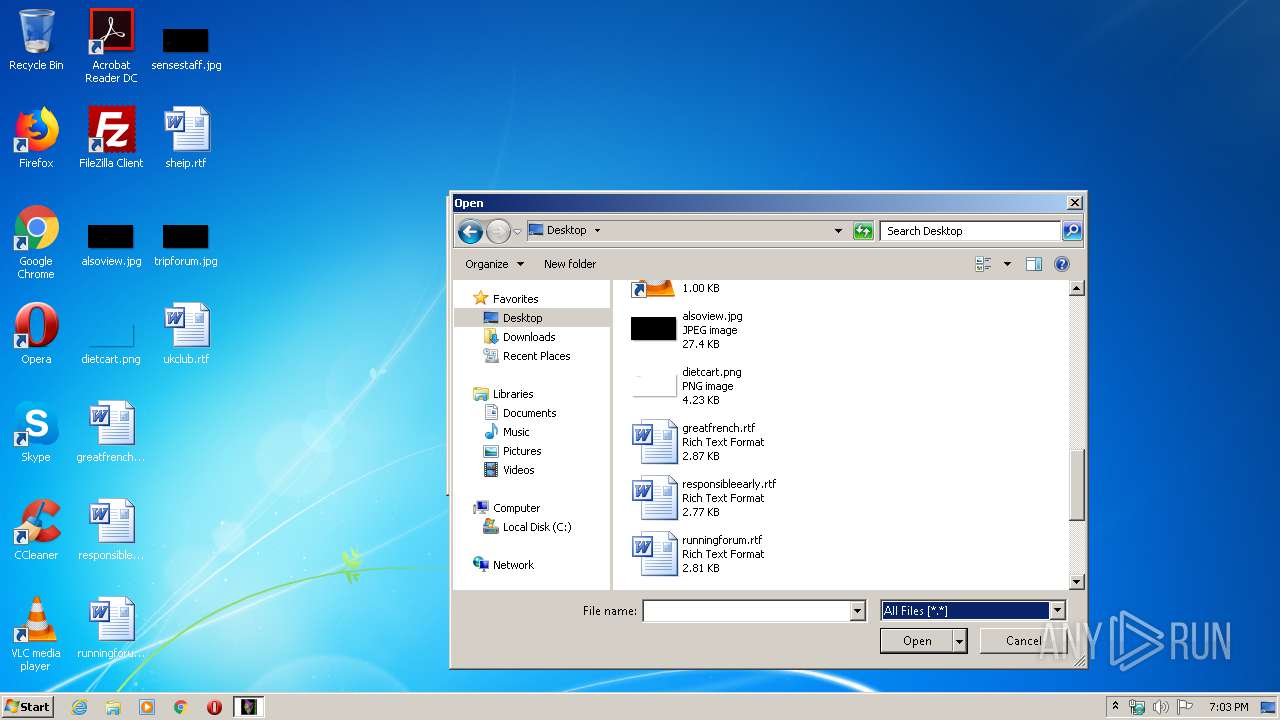
Task: Expand the address bar history dropdown
Action: [838, 231]
